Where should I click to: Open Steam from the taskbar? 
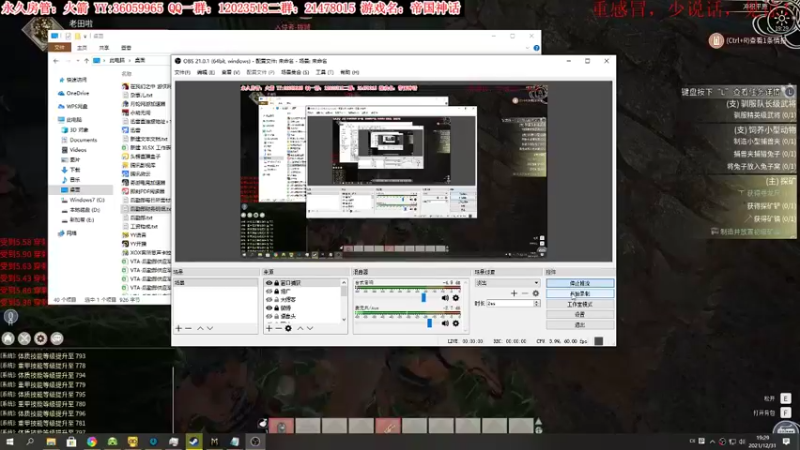(x=194, y=441)
